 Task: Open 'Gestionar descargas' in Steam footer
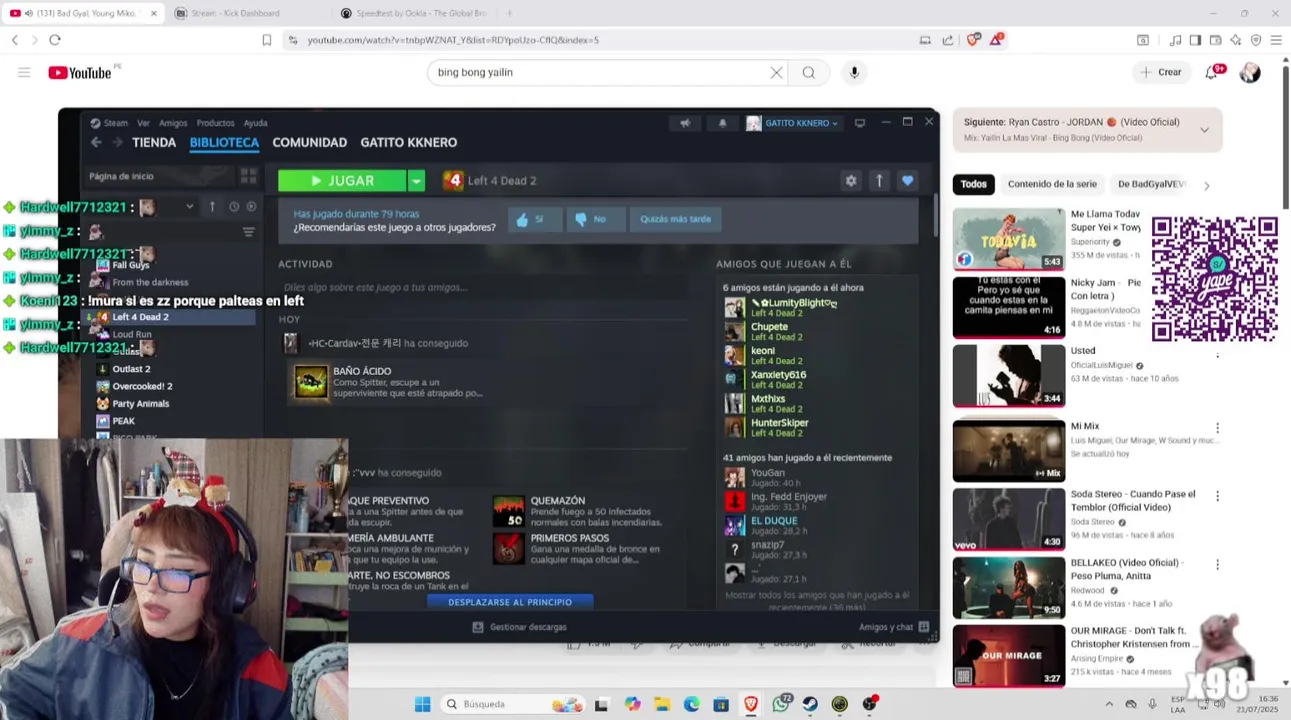(519, 627)
